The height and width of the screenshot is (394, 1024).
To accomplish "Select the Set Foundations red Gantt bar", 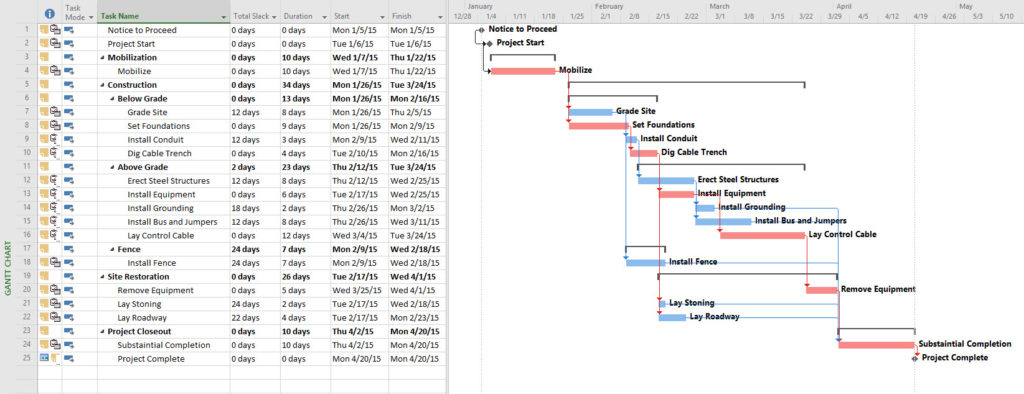I will click(x=599, y=125).
